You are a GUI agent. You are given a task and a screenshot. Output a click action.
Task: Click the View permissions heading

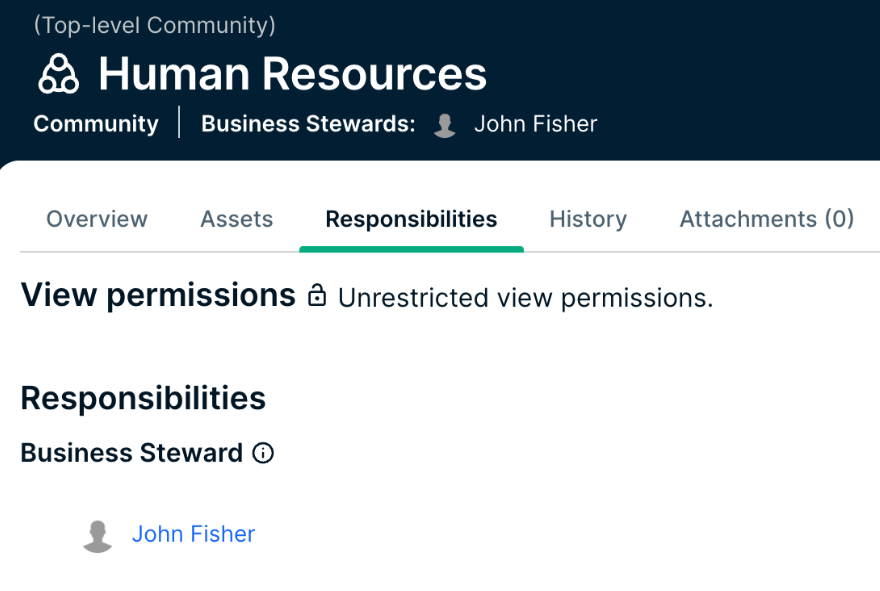click(x=158, y=295)
